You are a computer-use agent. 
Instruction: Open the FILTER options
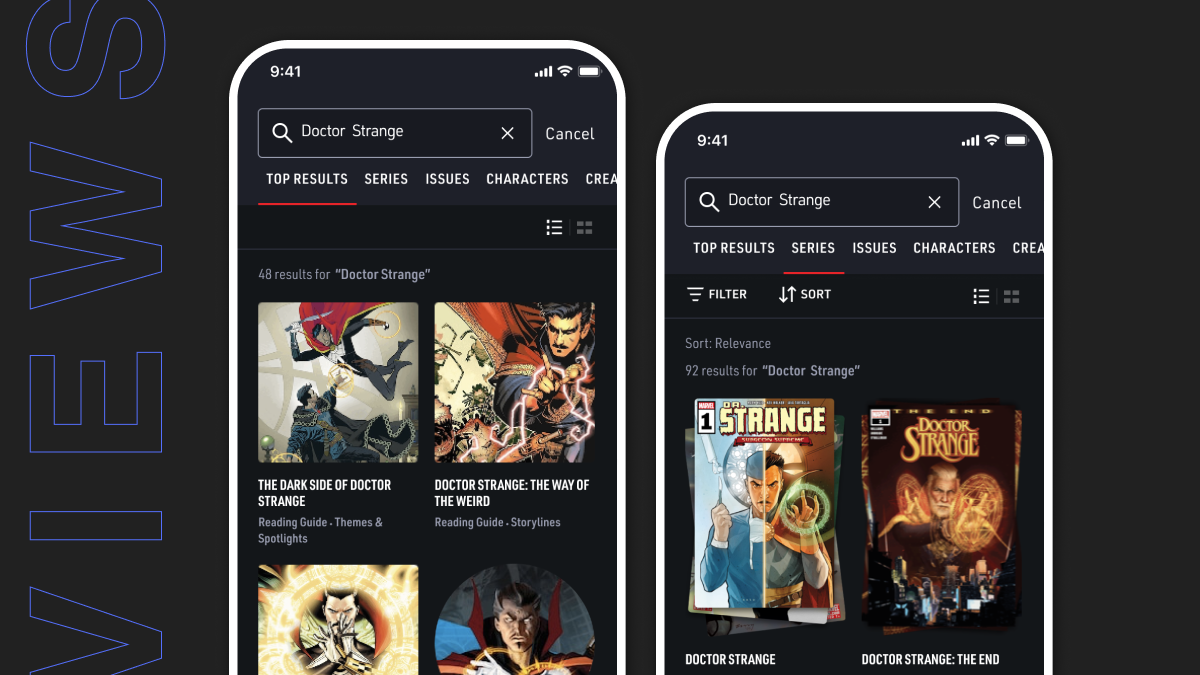pyautogui.click(x=717, y=294)
